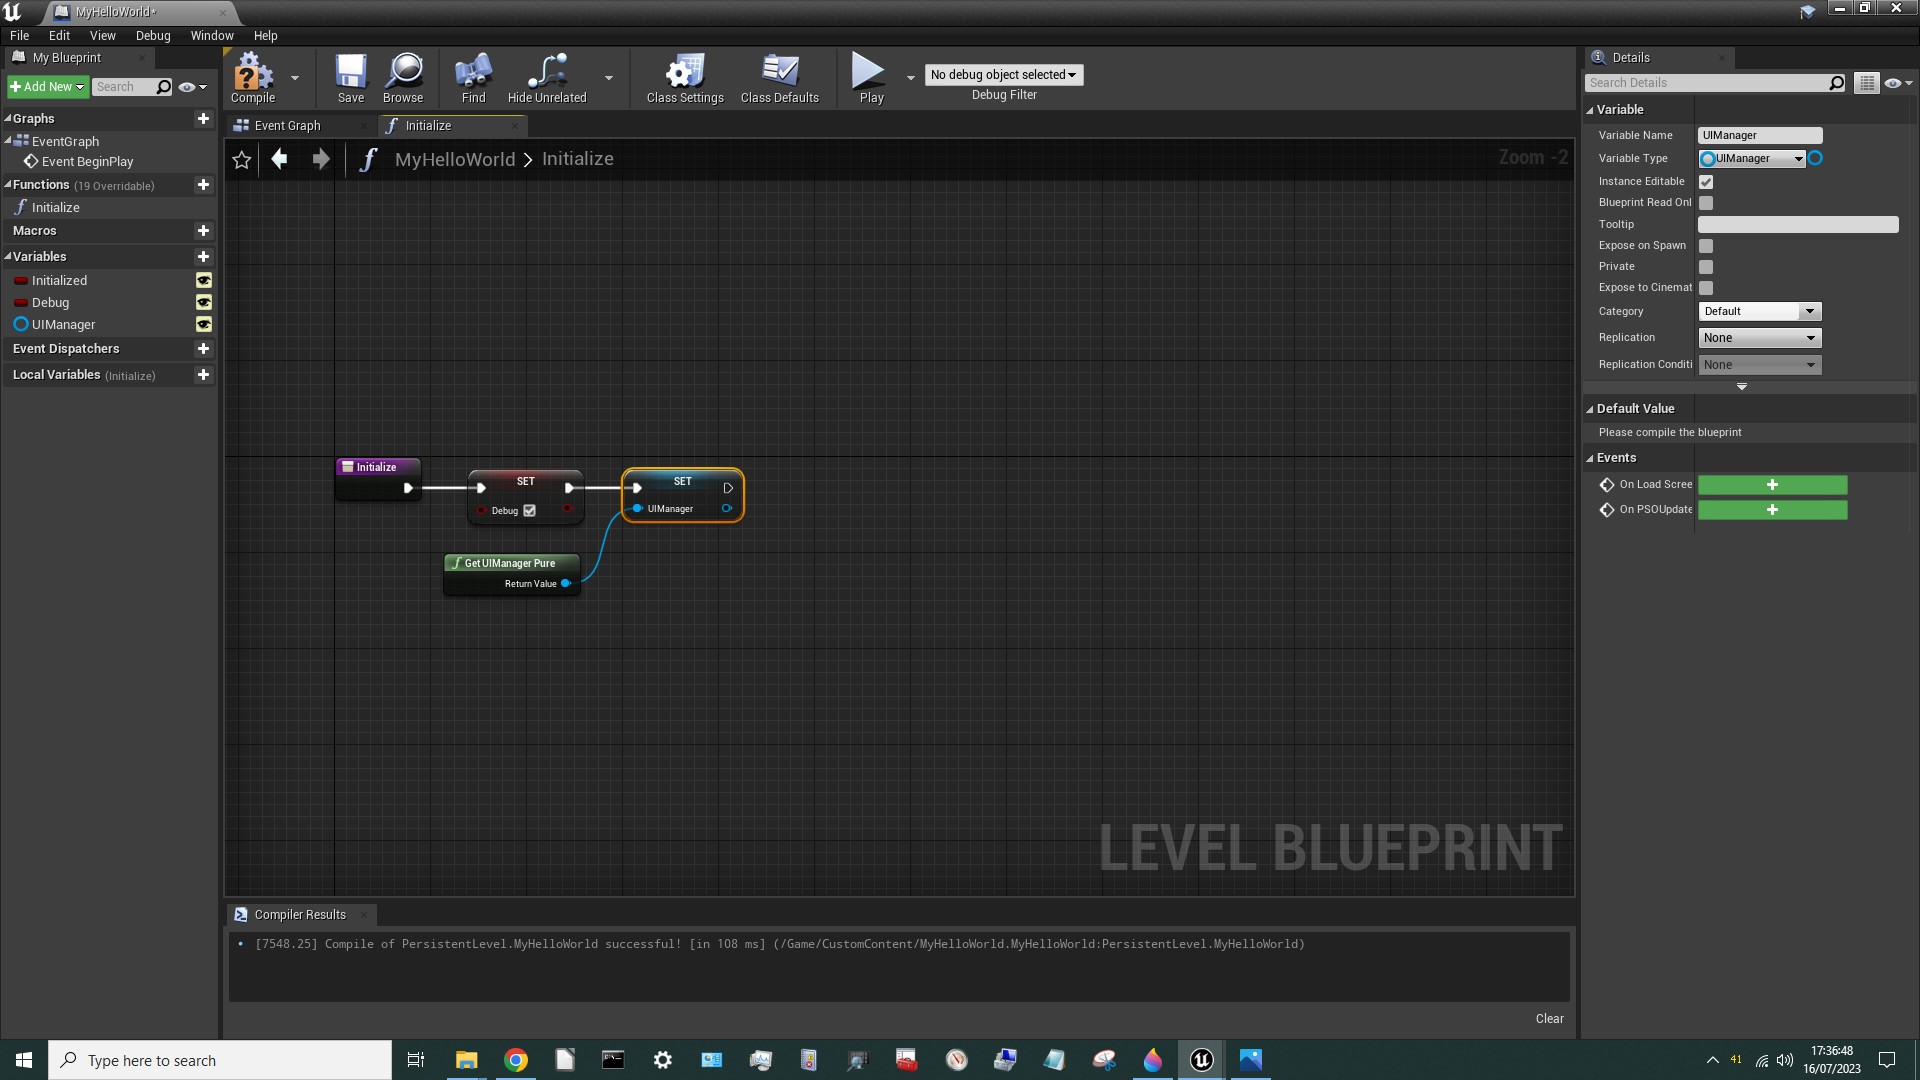Collapse the Default Value section

pos(1589,409)
